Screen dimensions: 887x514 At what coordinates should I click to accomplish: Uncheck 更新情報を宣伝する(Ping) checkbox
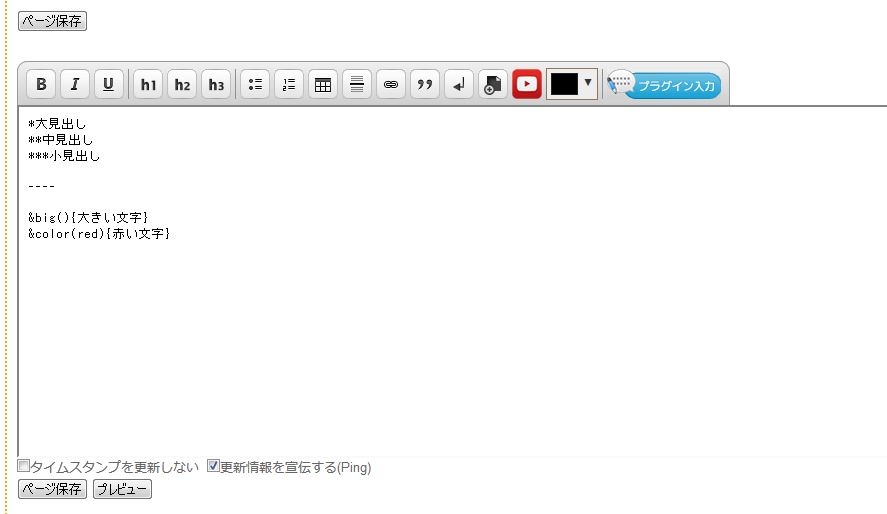point(213,466)
